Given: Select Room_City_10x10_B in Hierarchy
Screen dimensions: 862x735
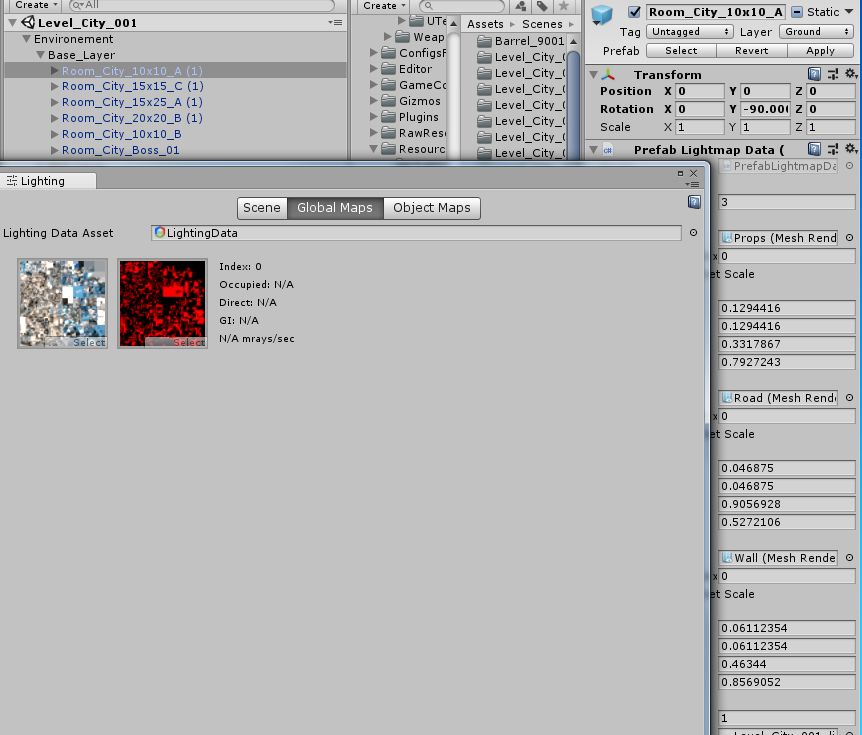Looking at the screenshot, I should tap(121, 134).
